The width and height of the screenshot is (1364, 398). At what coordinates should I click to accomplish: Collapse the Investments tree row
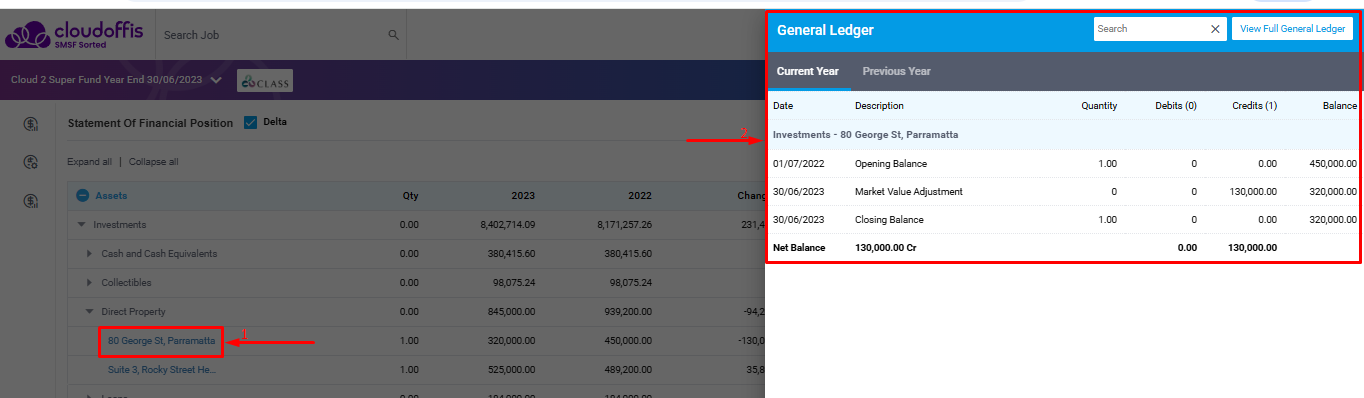82,225
